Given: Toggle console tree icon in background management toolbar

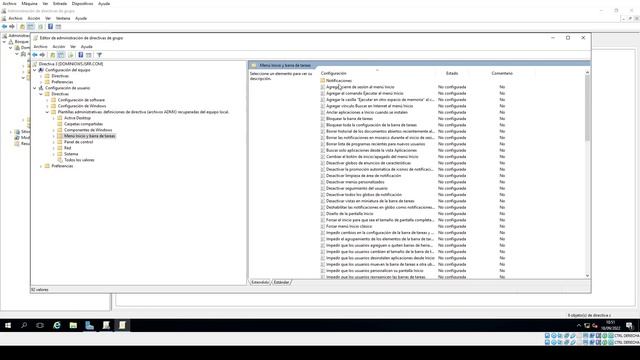Looking at the screenshot, I should coord(31,27).
